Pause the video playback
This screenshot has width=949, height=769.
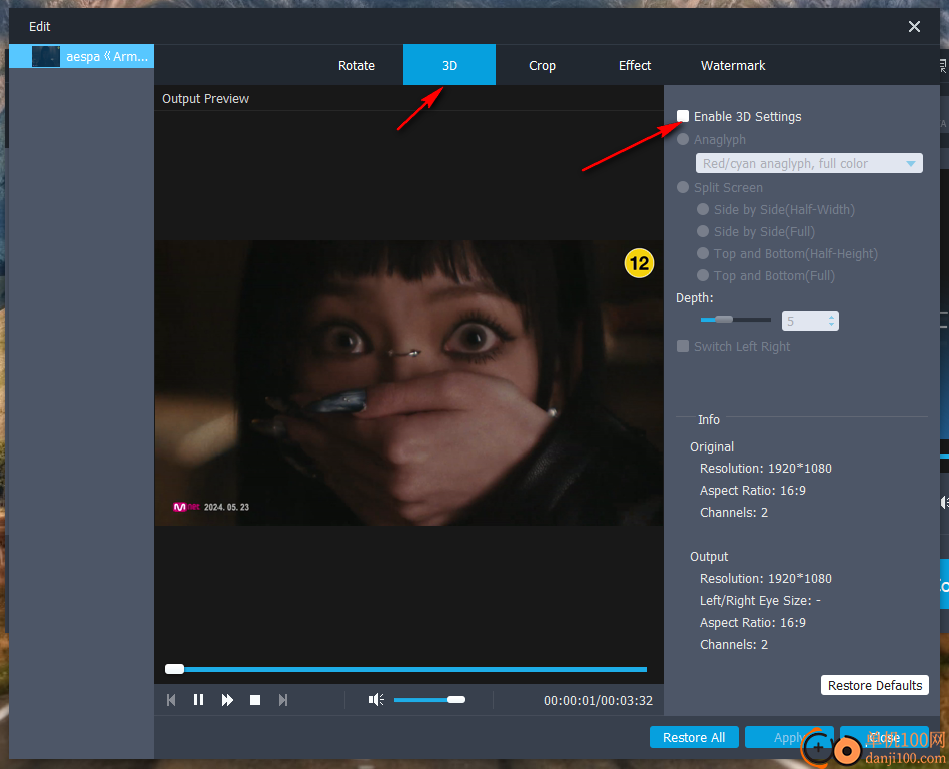click(199, 700)
